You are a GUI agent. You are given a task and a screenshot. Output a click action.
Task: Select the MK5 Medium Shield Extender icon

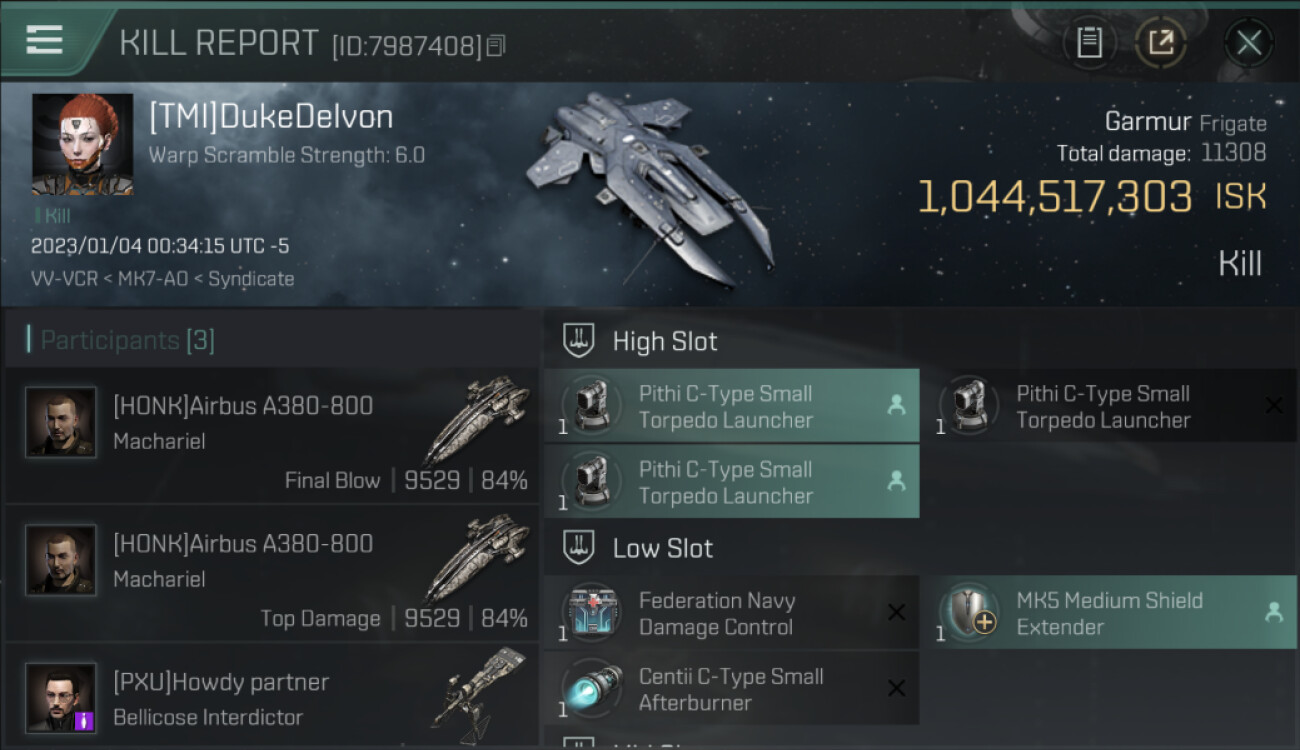click(969, 613)
